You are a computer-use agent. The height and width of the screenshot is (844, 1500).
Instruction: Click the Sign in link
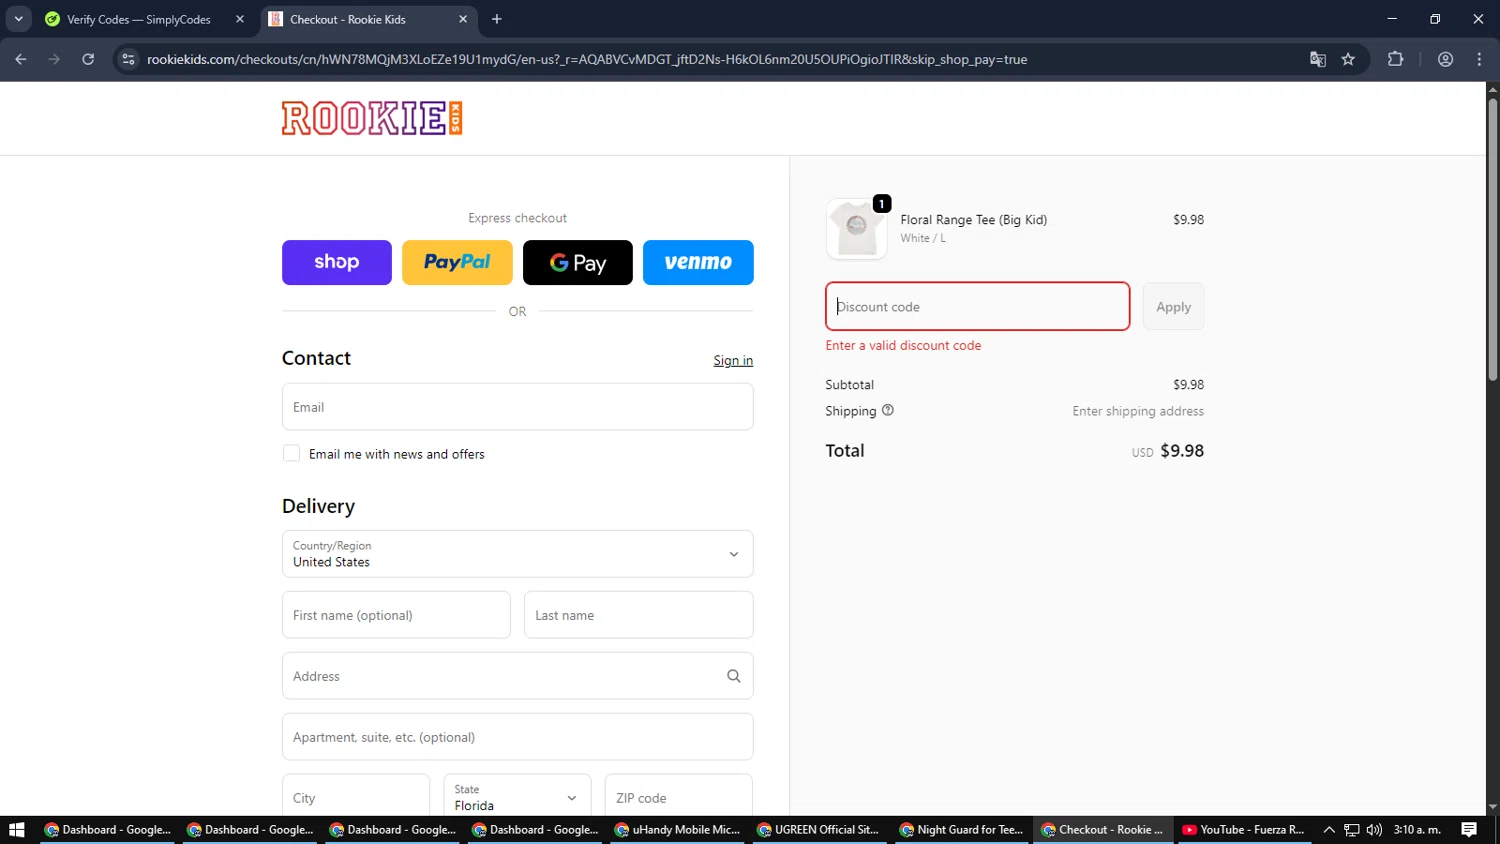[x=733, y=361]
